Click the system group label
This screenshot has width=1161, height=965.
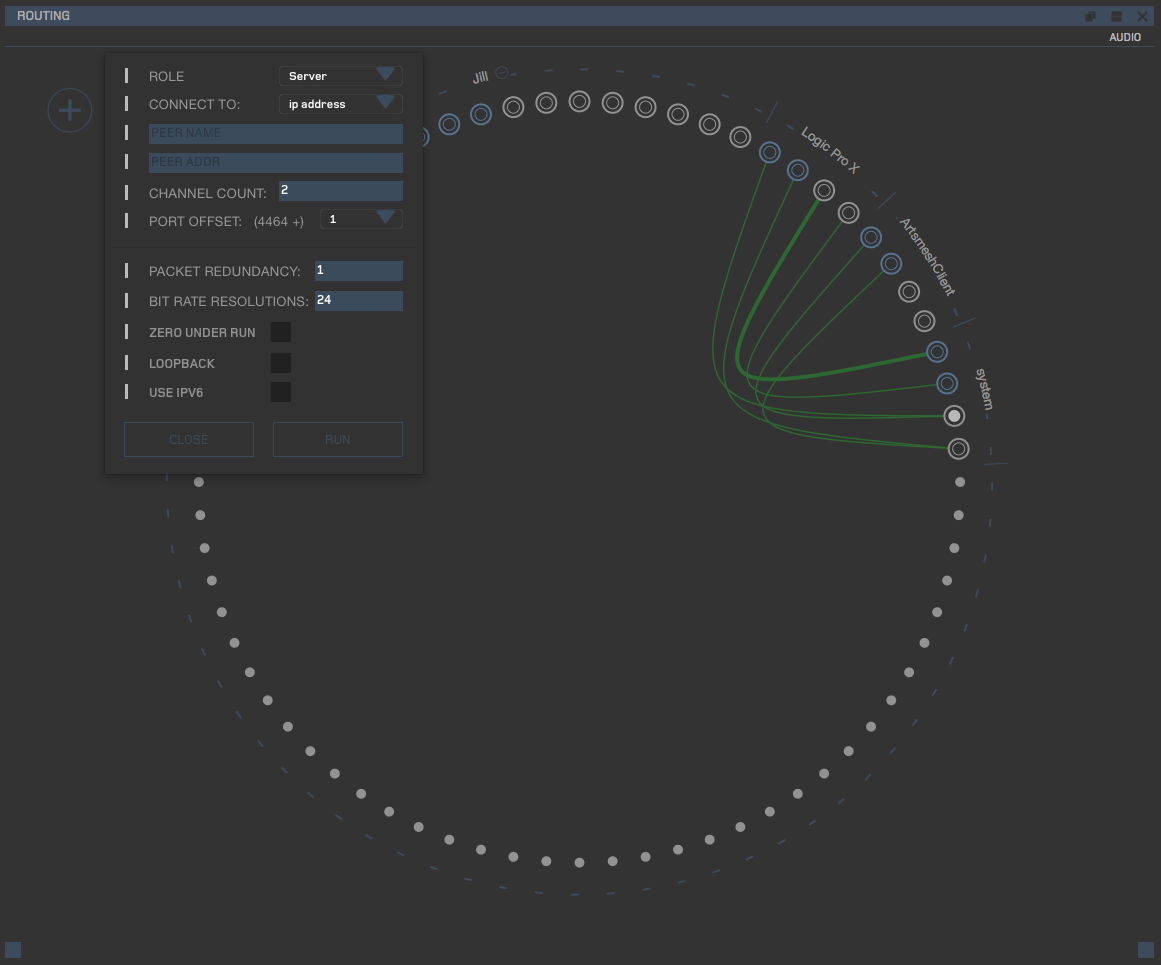[x=984, y=389]
